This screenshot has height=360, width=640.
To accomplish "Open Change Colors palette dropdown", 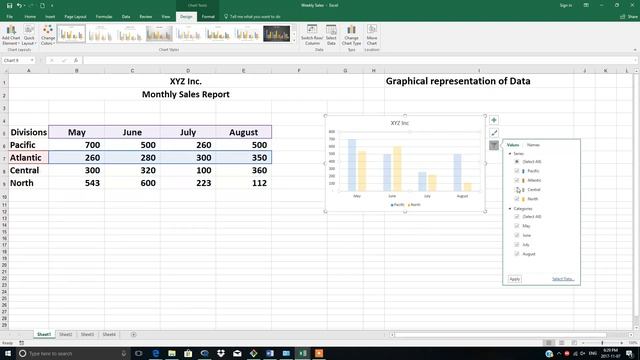I will pos(48,35).
